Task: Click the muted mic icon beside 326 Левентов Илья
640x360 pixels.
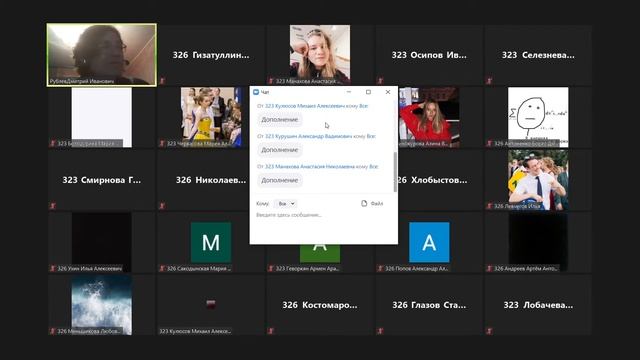Action: tap(489, 206)
